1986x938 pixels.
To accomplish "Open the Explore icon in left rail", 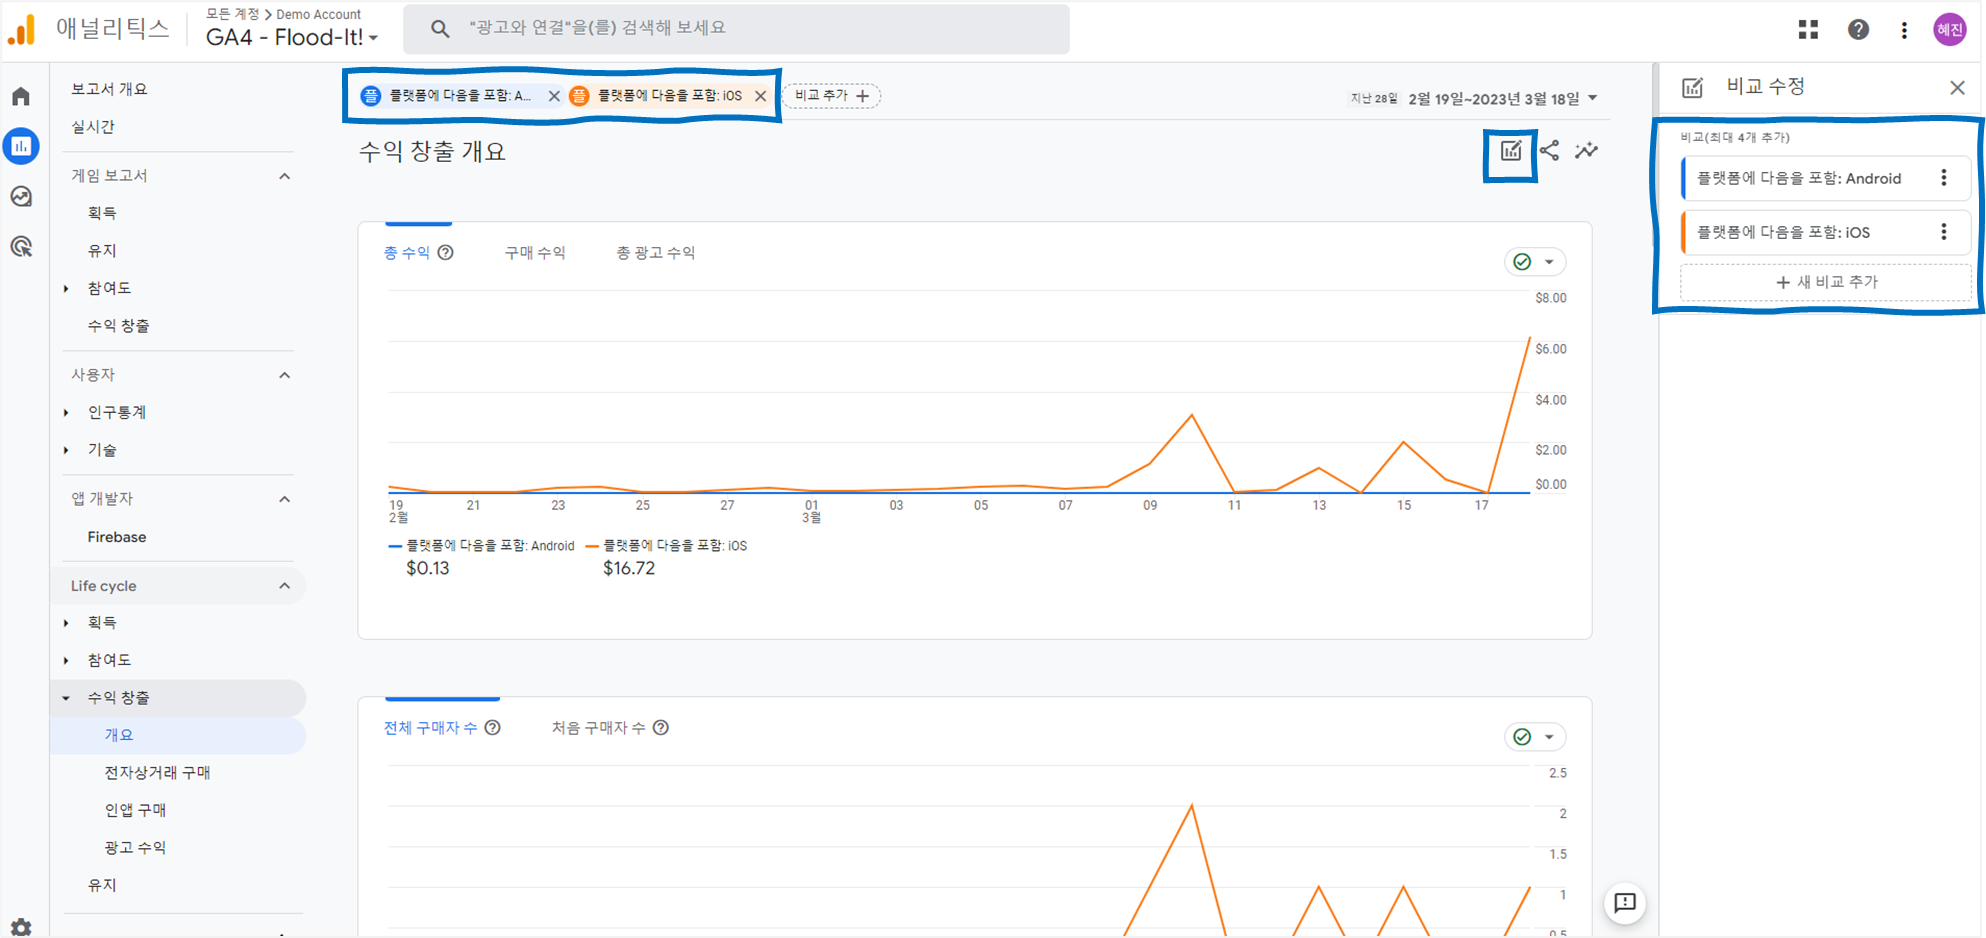I will pos(21,196).
